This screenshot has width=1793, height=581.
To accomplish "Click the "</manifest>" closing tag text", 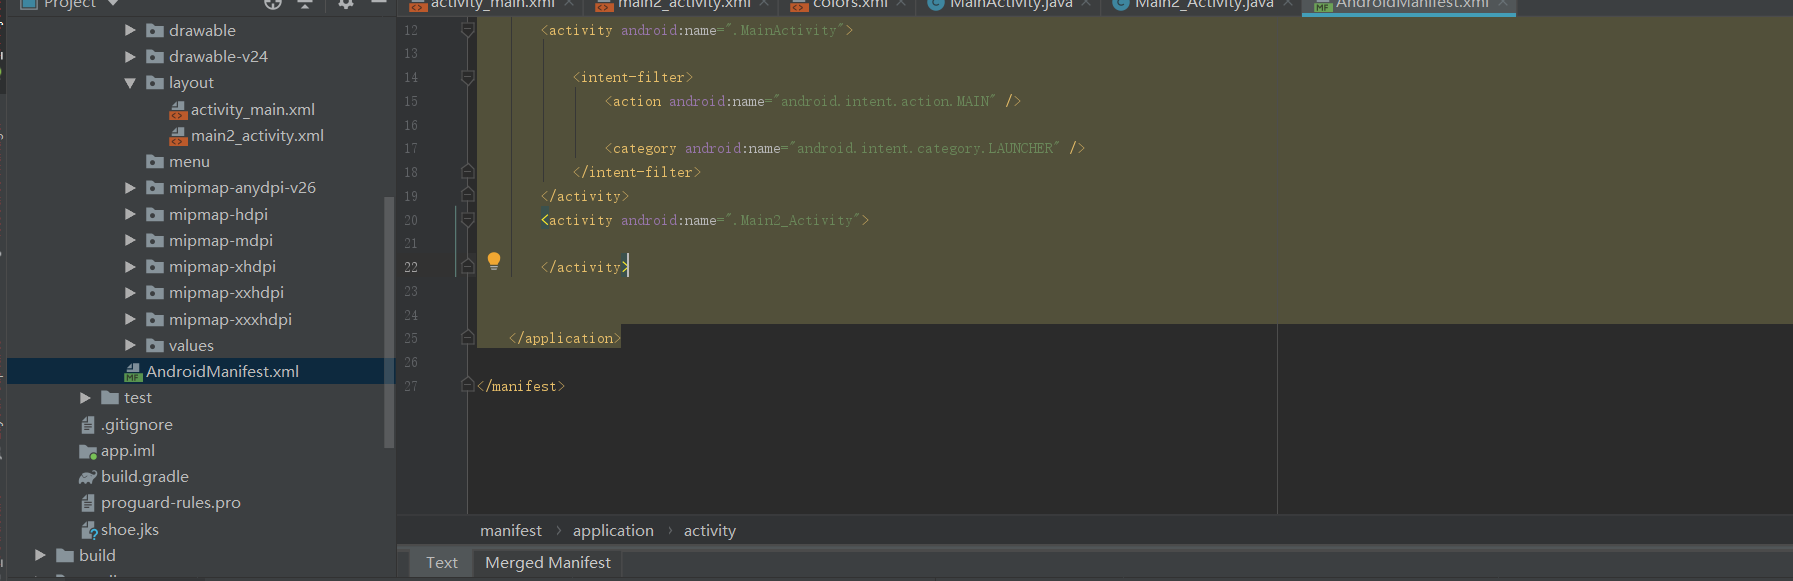I will (x=521, y=386).
